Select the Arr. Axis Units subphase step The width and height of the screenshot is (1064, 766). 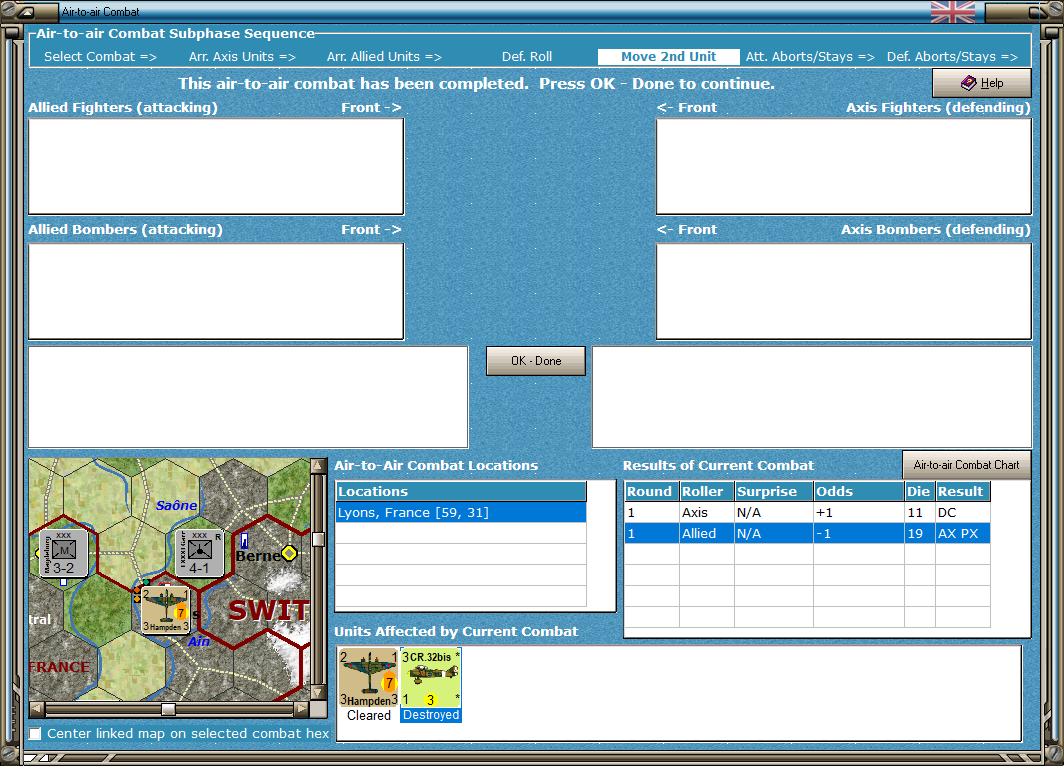(242, 57)
